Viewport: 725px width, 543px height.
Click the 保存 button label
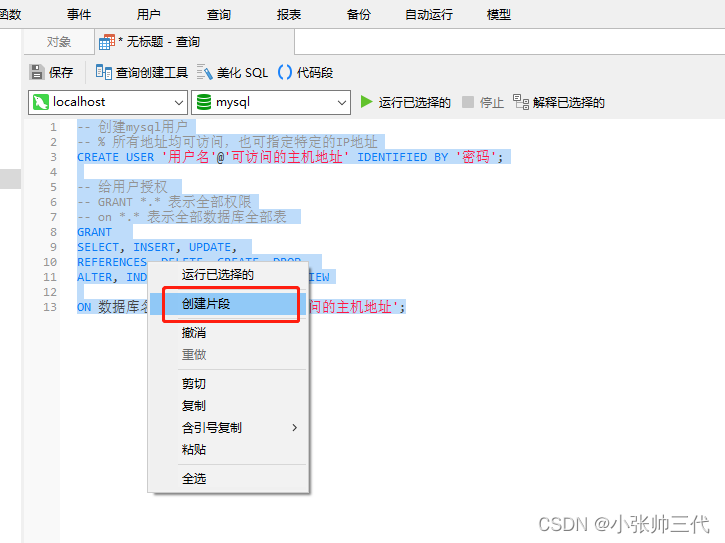(61, 73)
